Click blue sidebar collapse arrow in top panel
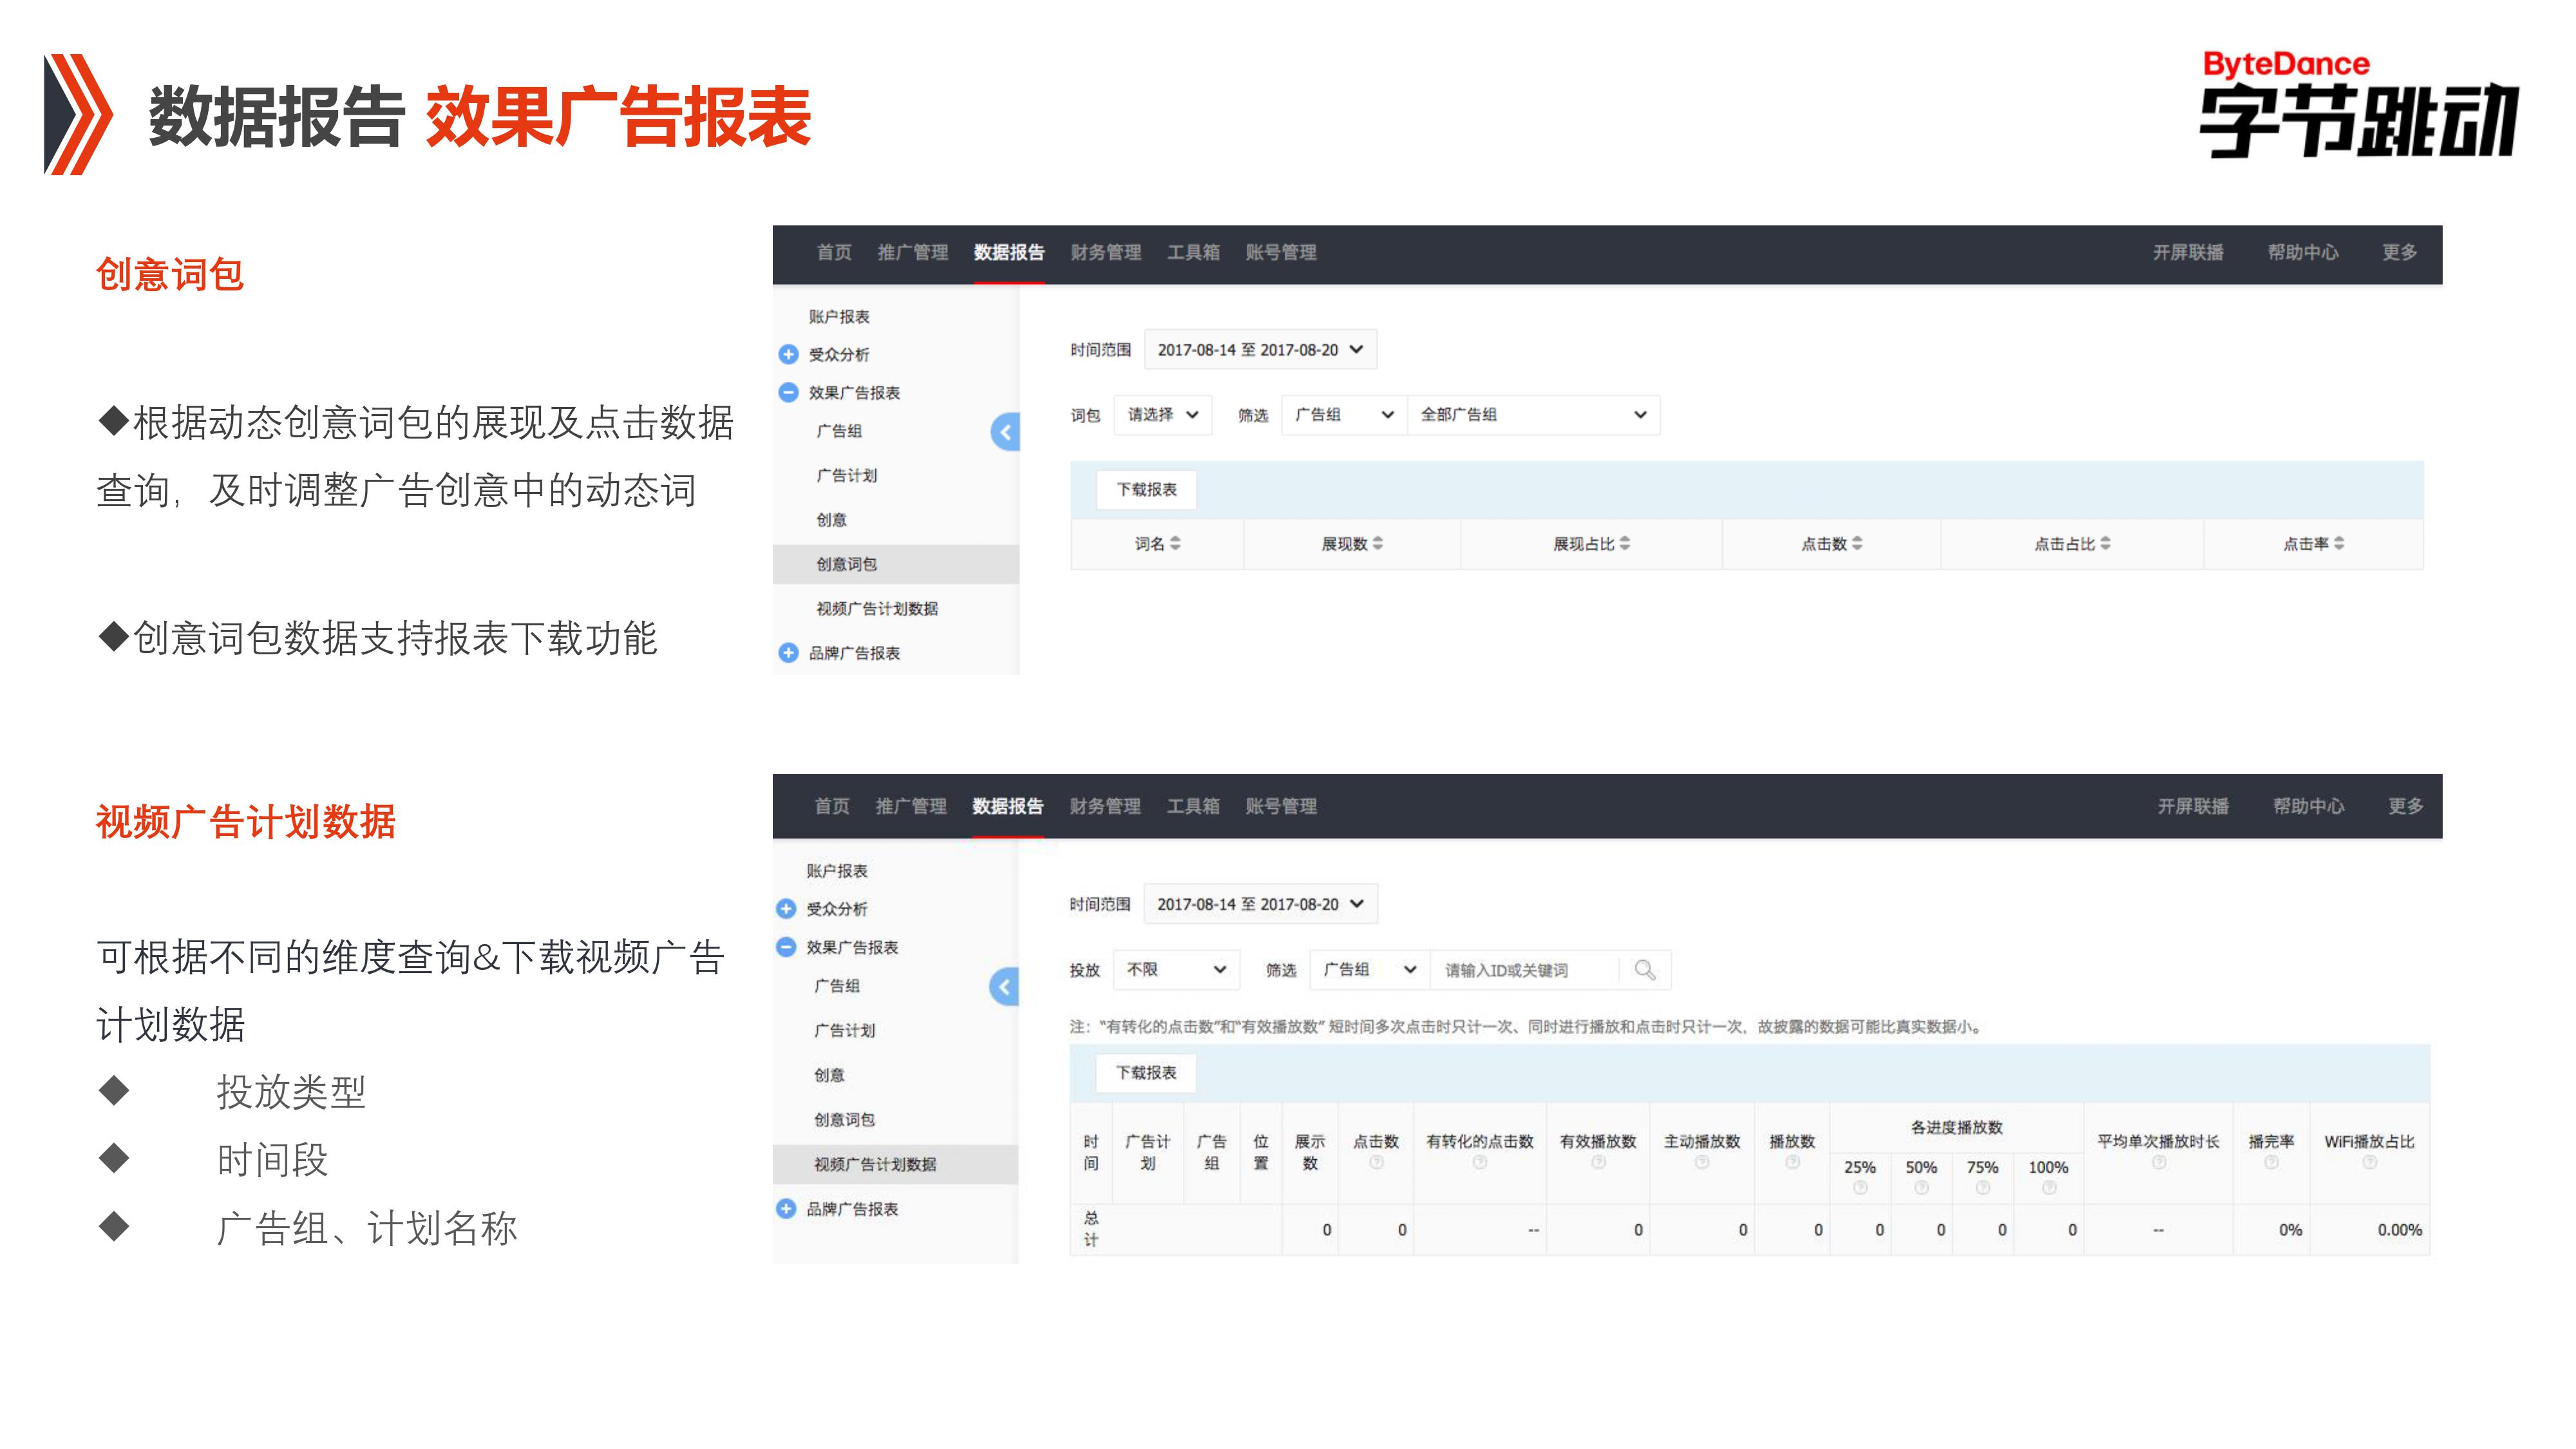The height and width of the screenshot is (1449, 2576). [x=1005, y=432]
